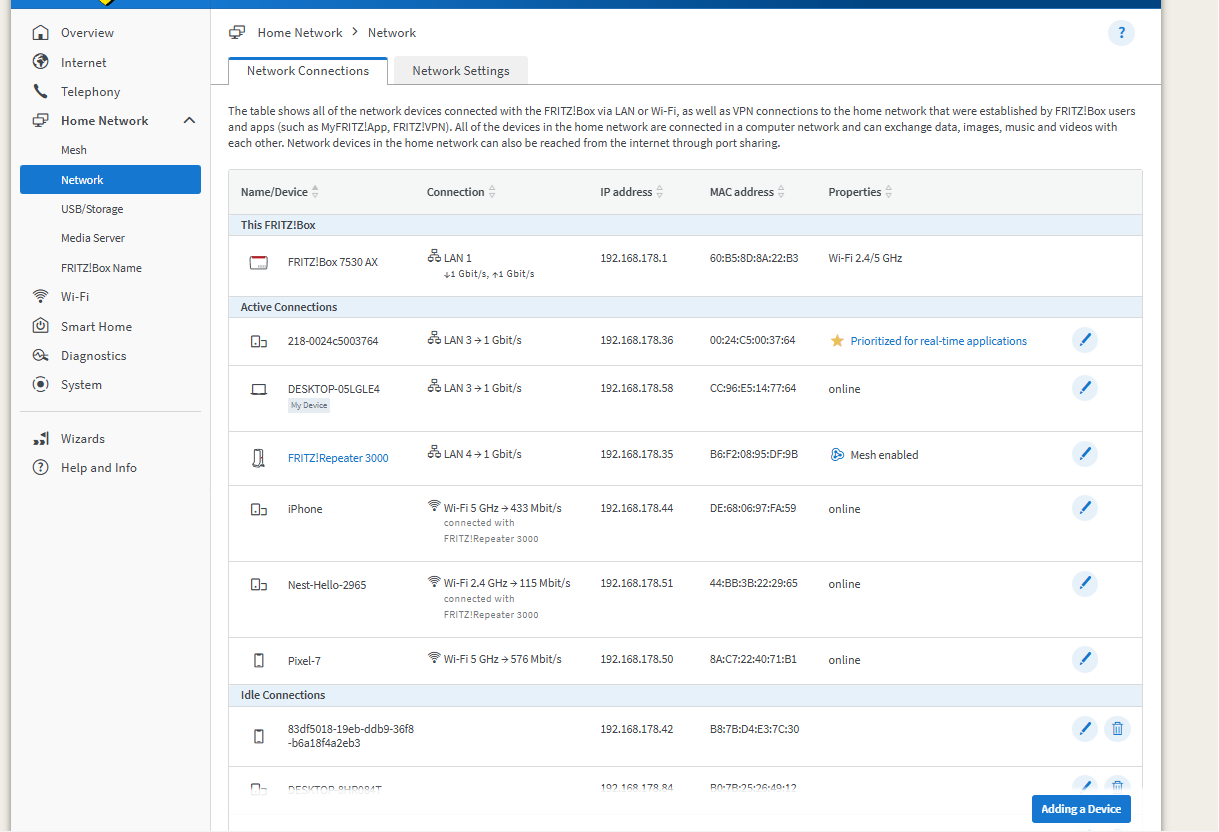Screen dimensions: 1219x832
Task: Open the FRITZ!Repeater 3000 link
Action: 338,458
